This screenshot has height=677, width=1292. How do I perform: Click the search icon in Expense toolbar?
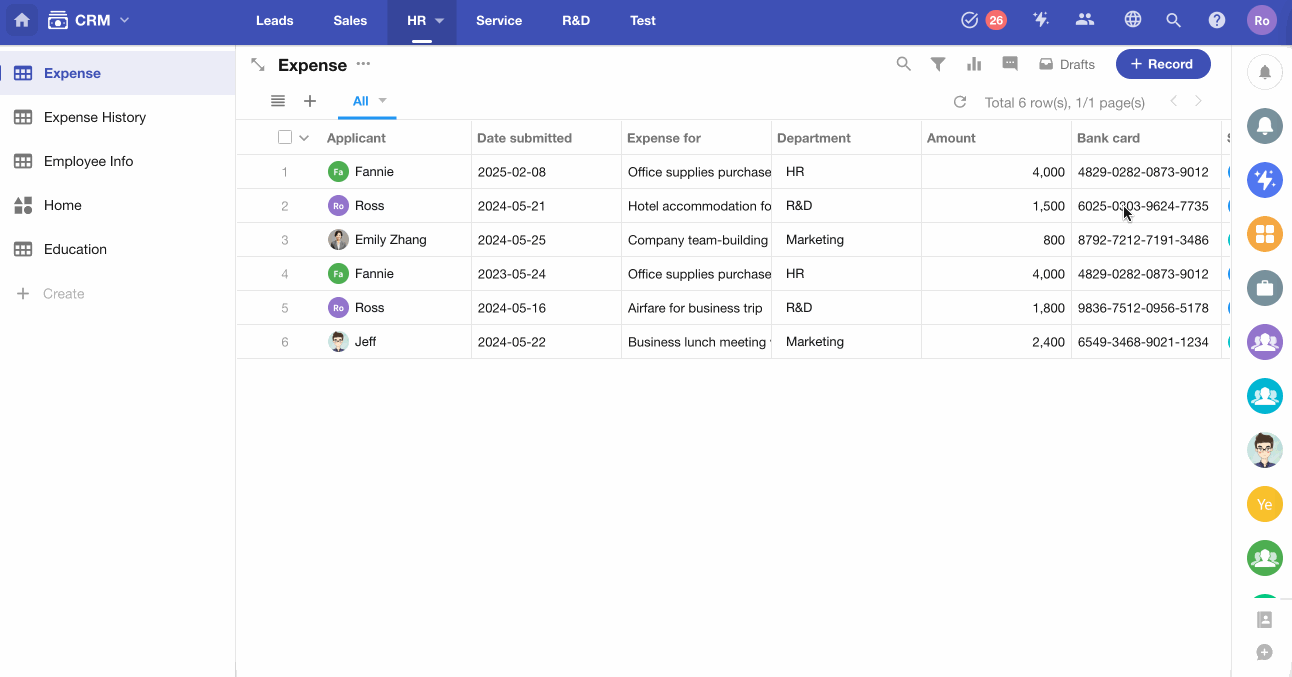[903, 64]
